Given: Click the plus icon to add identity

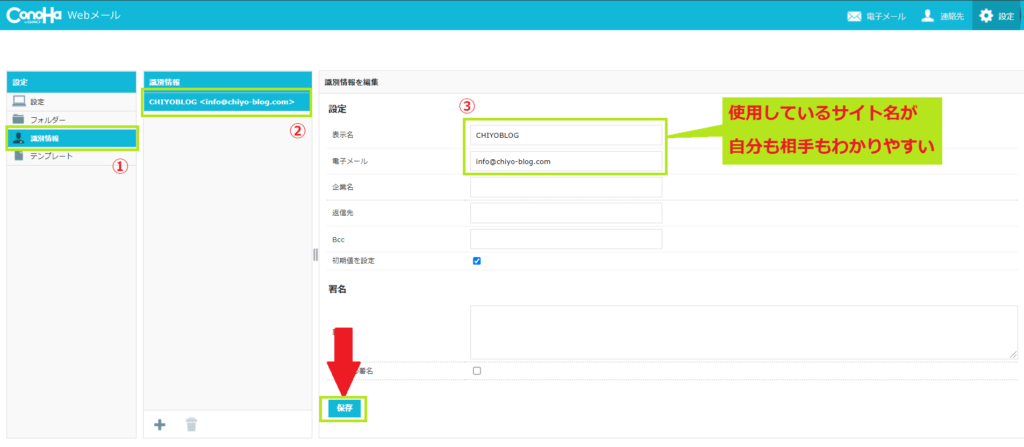Looking at the screenshot, I should pyautogui.click(x=159, y=424).
